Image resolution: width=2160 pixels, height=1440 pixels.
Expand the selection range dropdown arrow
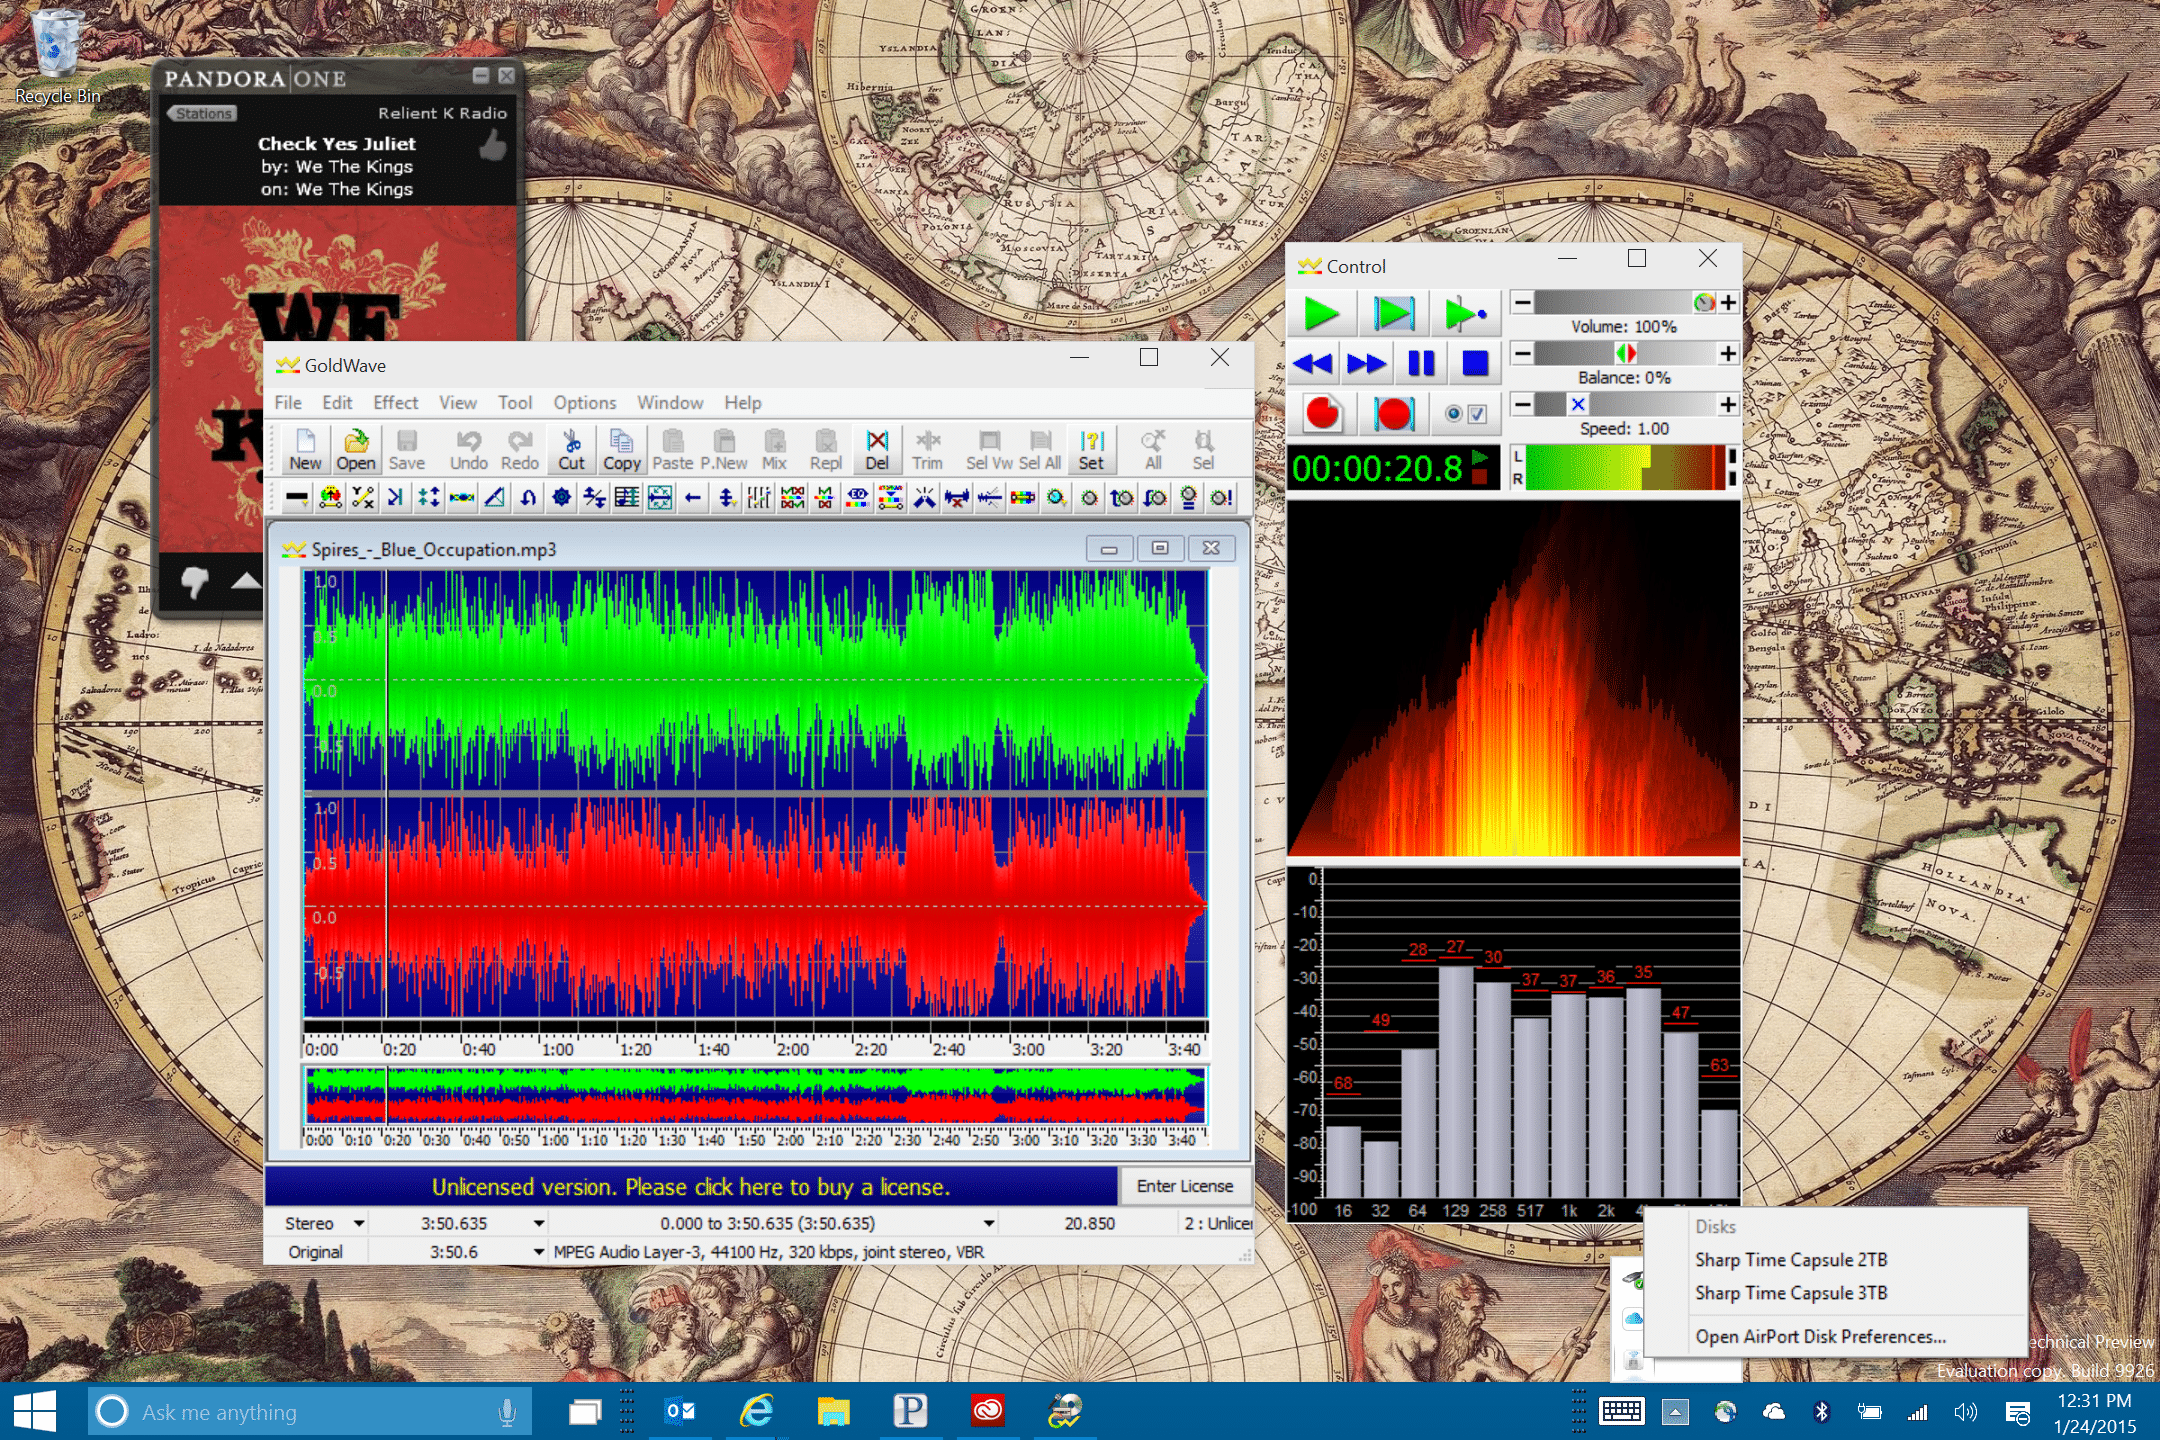[989, 1223]
